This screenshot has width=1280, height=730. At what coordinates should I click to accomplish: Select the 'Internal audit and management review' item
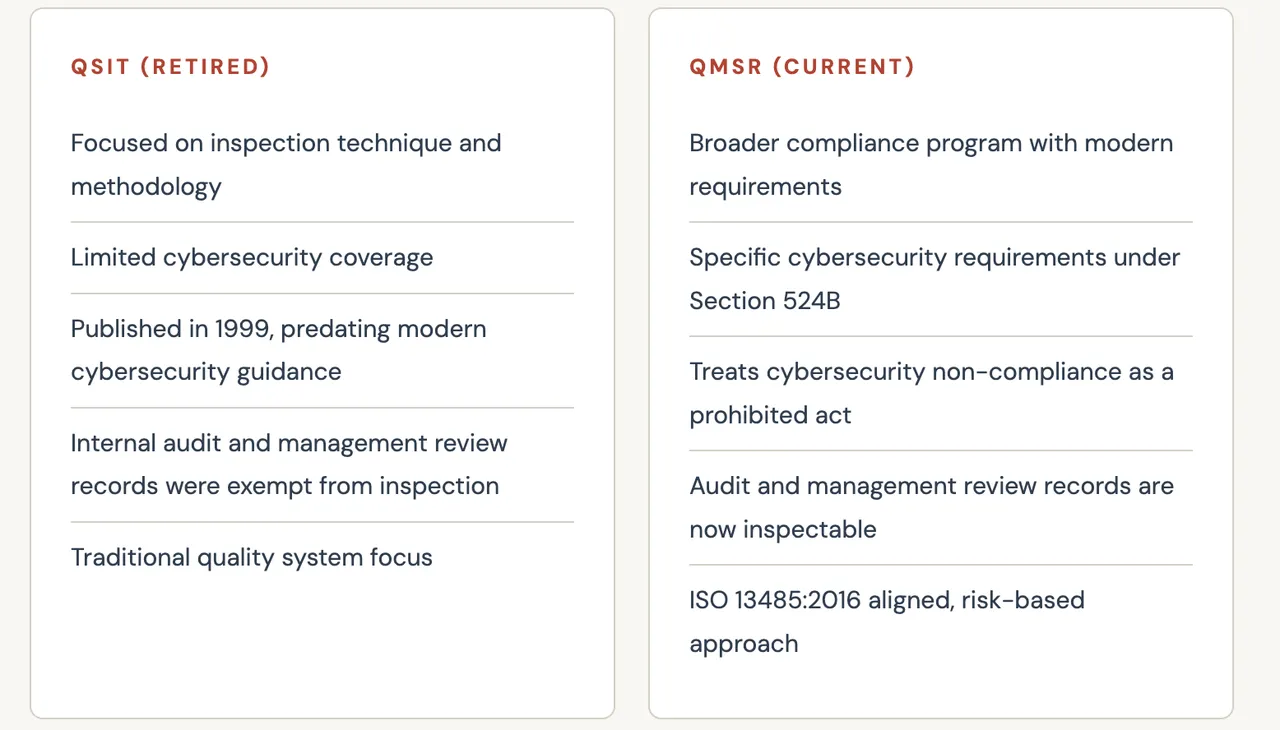click(x=289, y=464)
